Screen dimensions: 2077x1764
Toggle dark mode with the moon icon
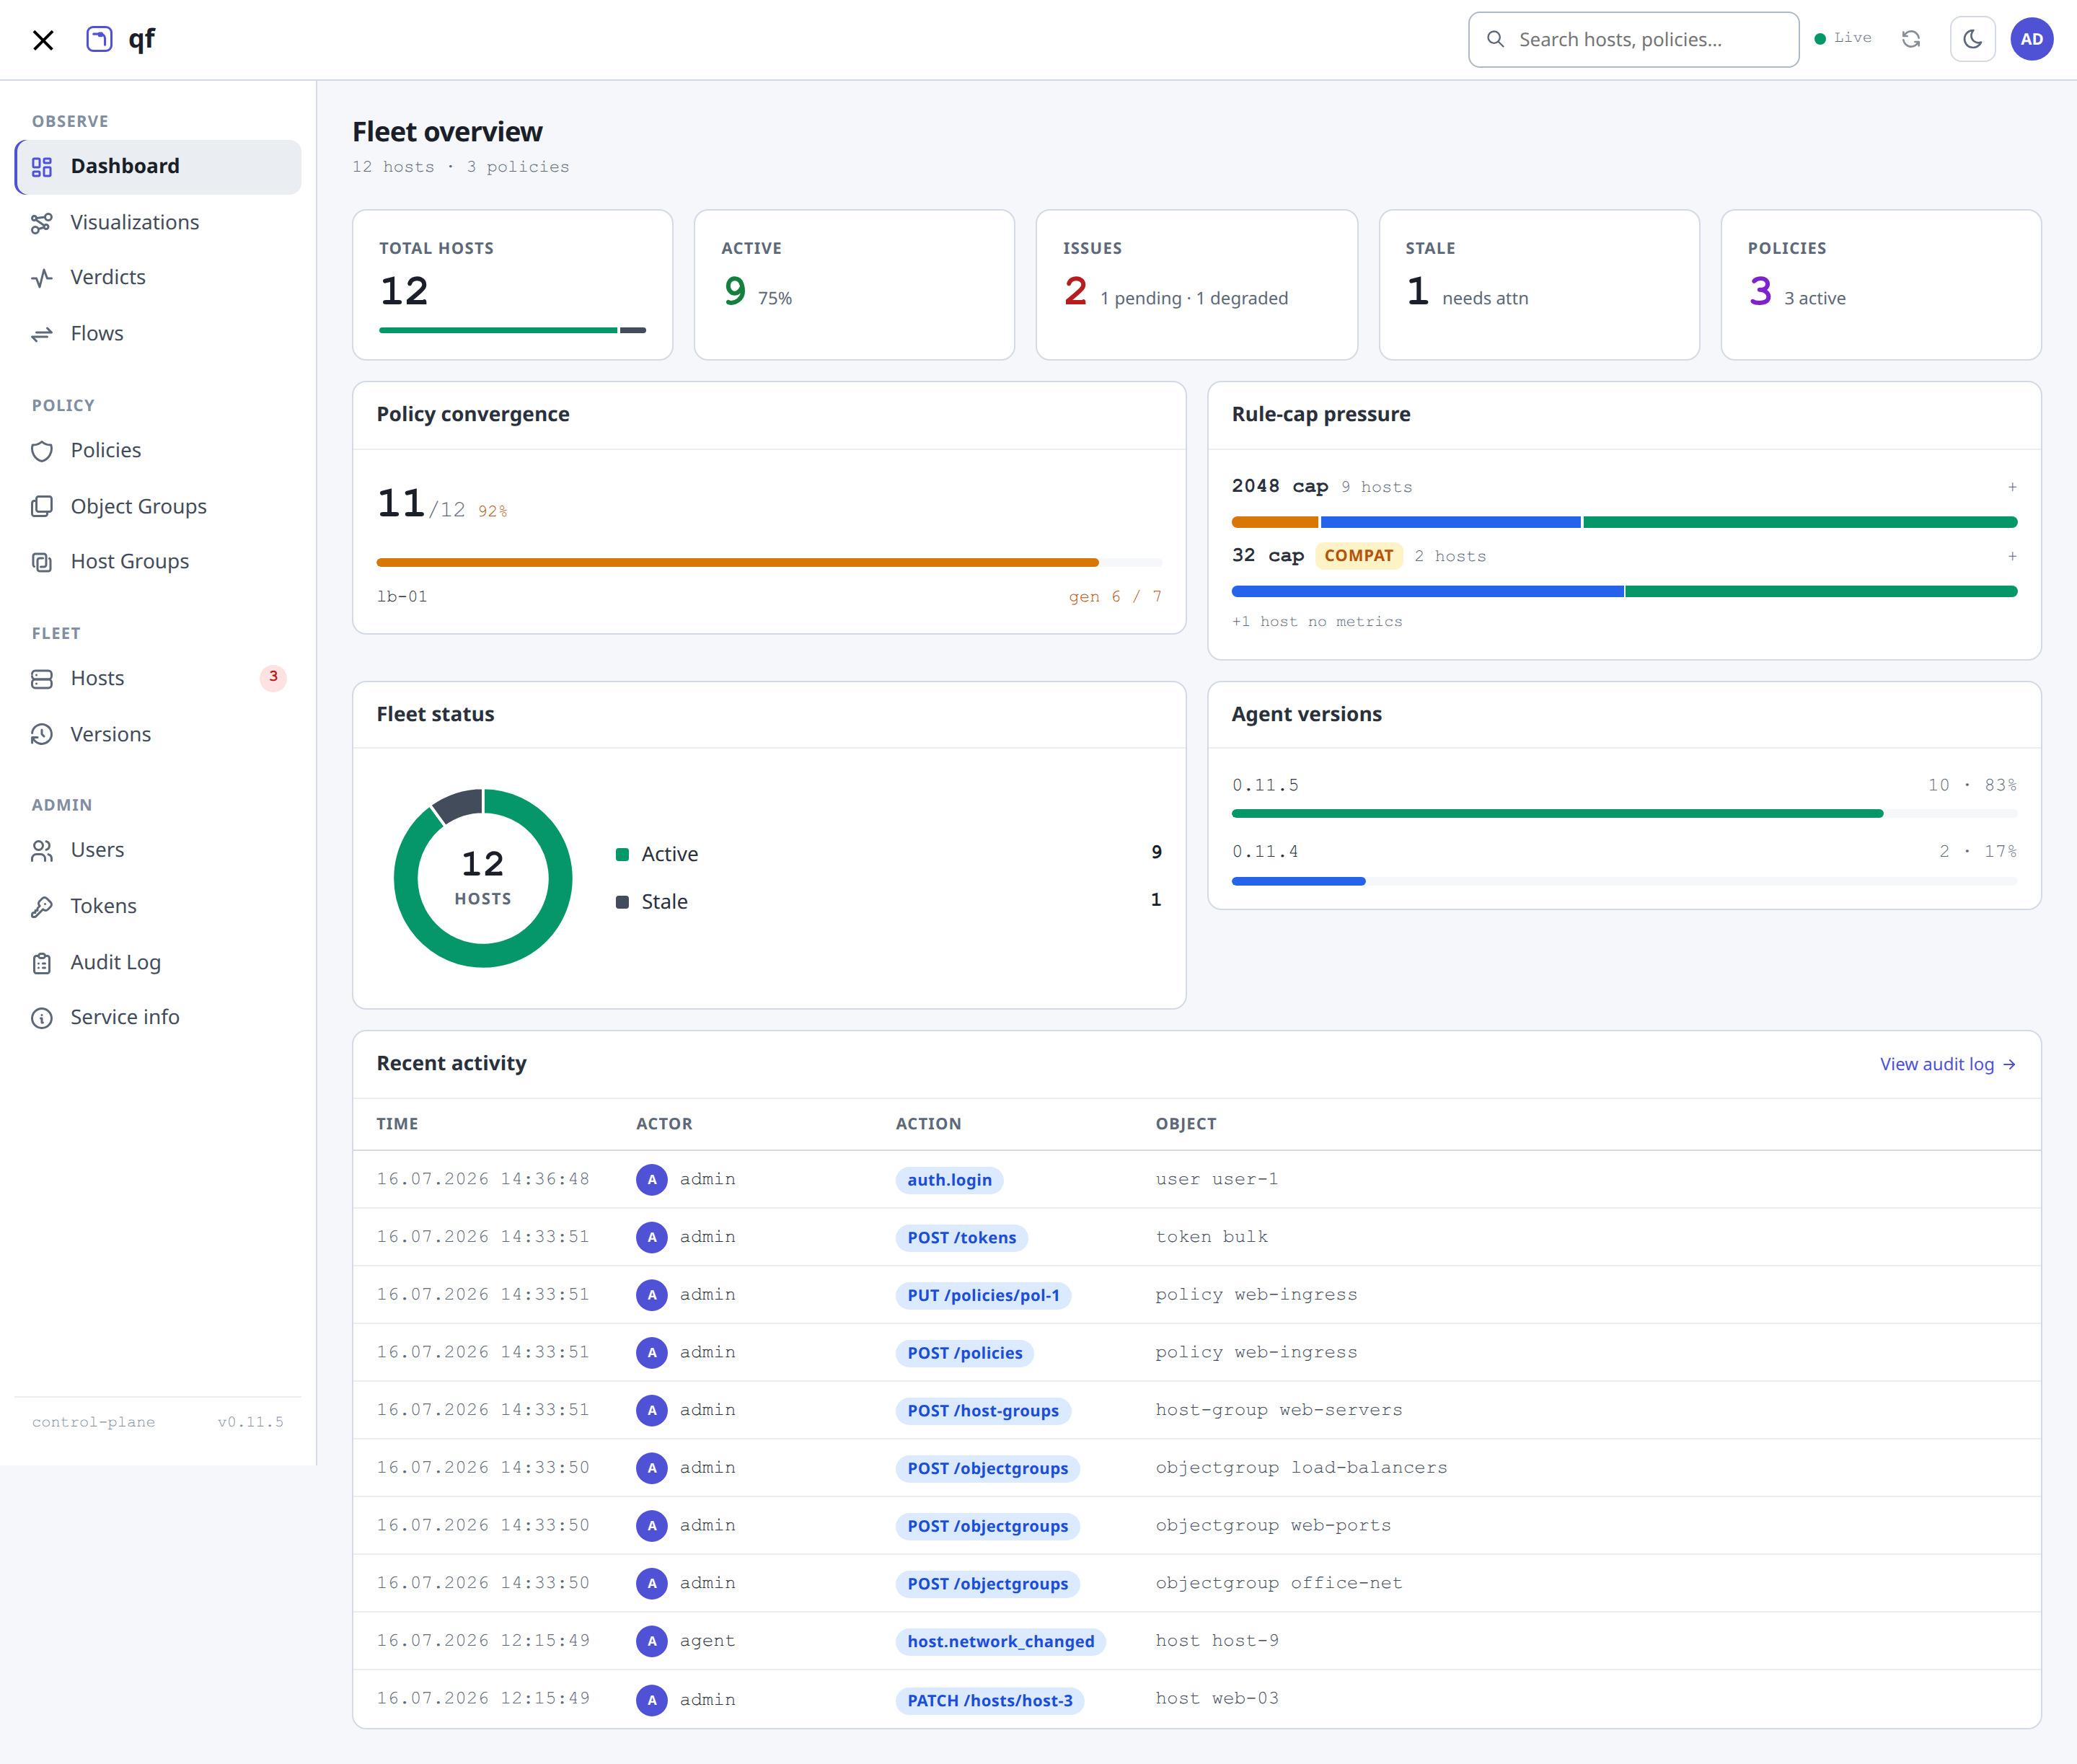pyautogui.click(x=1972, y=39)
